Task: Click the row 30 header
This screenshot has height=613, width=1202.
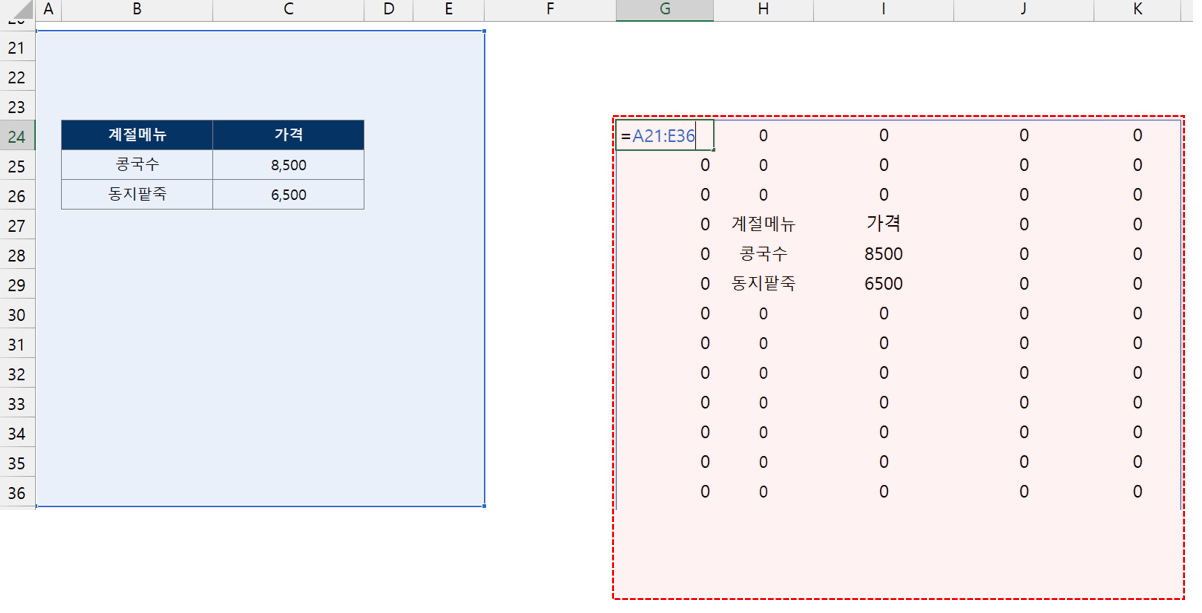Action: coord(17,314)
